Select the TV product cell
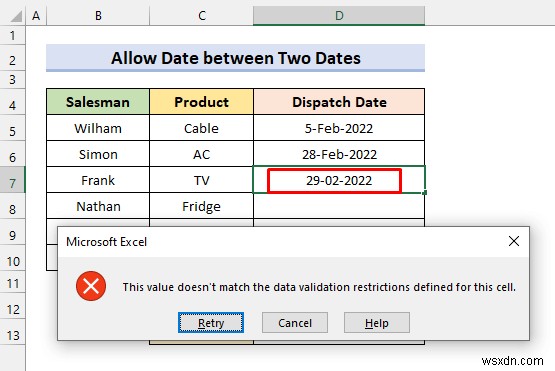 [201, 180]
